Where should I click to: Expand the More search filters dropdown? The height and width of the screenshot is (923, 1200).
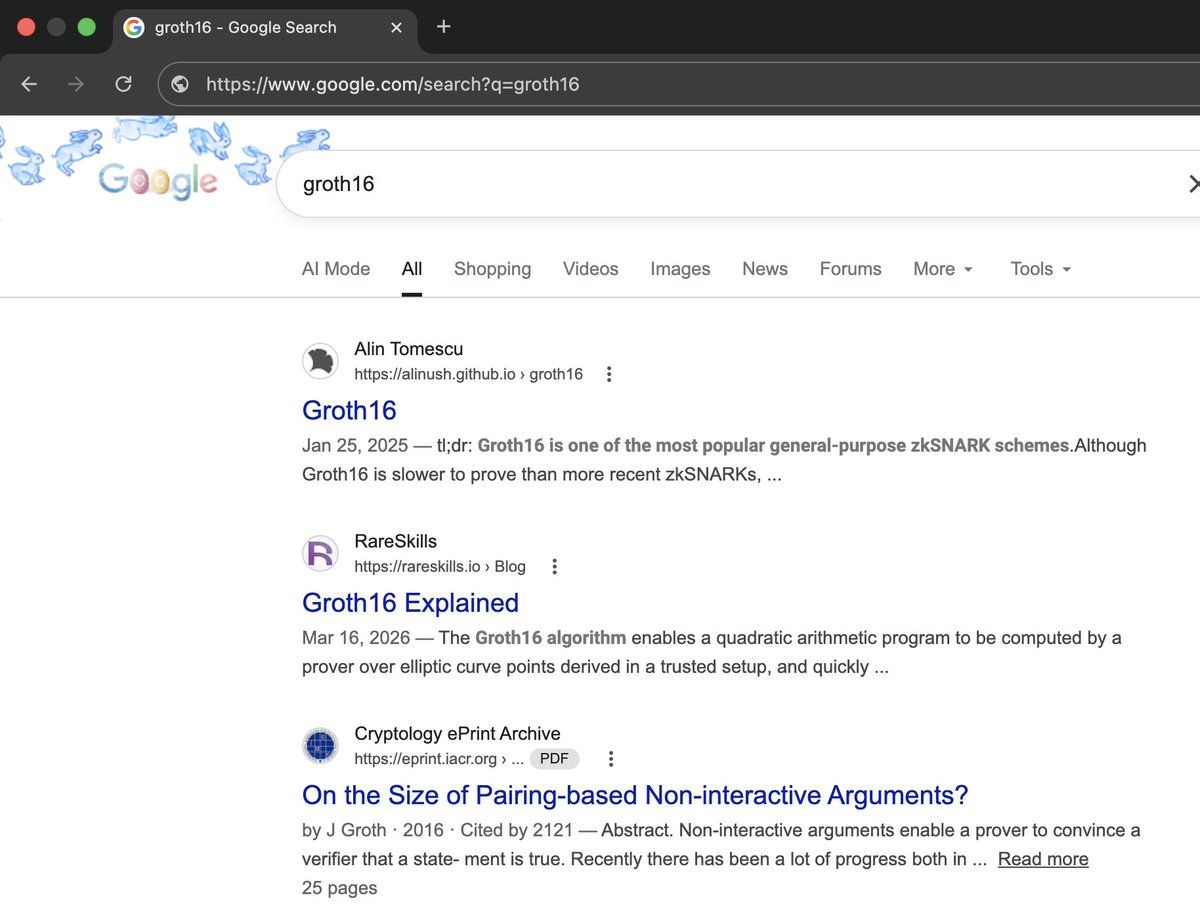point(943,269)
